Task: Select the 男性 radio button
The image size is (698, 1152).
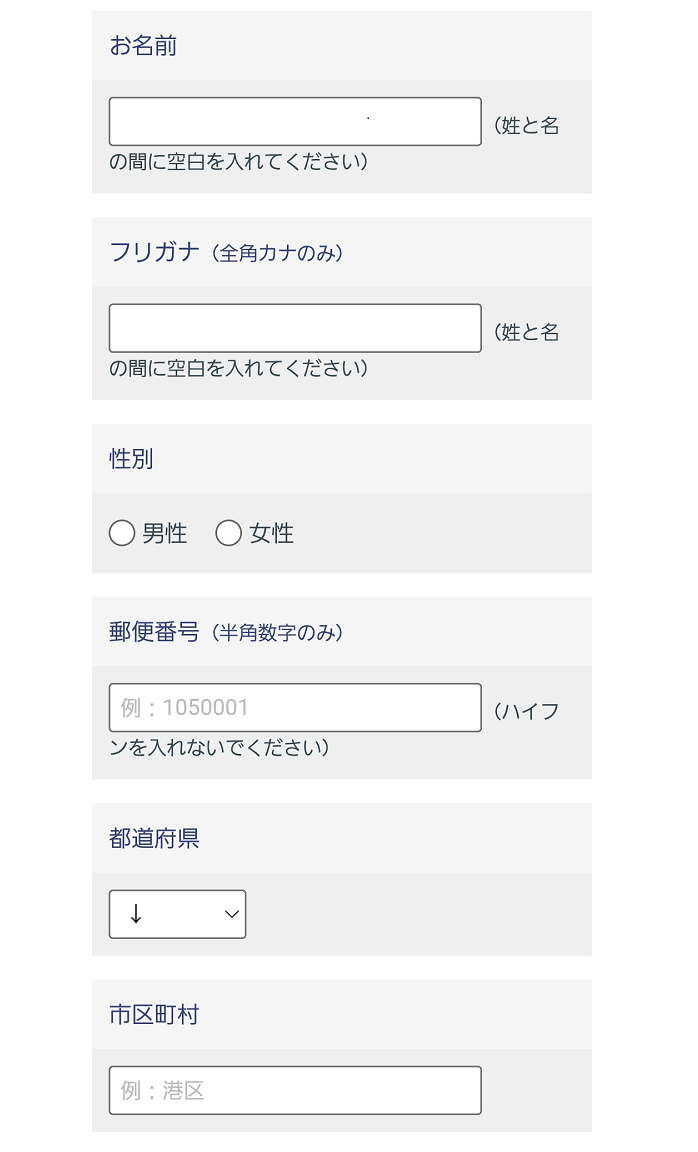Action: pos(122,533)
